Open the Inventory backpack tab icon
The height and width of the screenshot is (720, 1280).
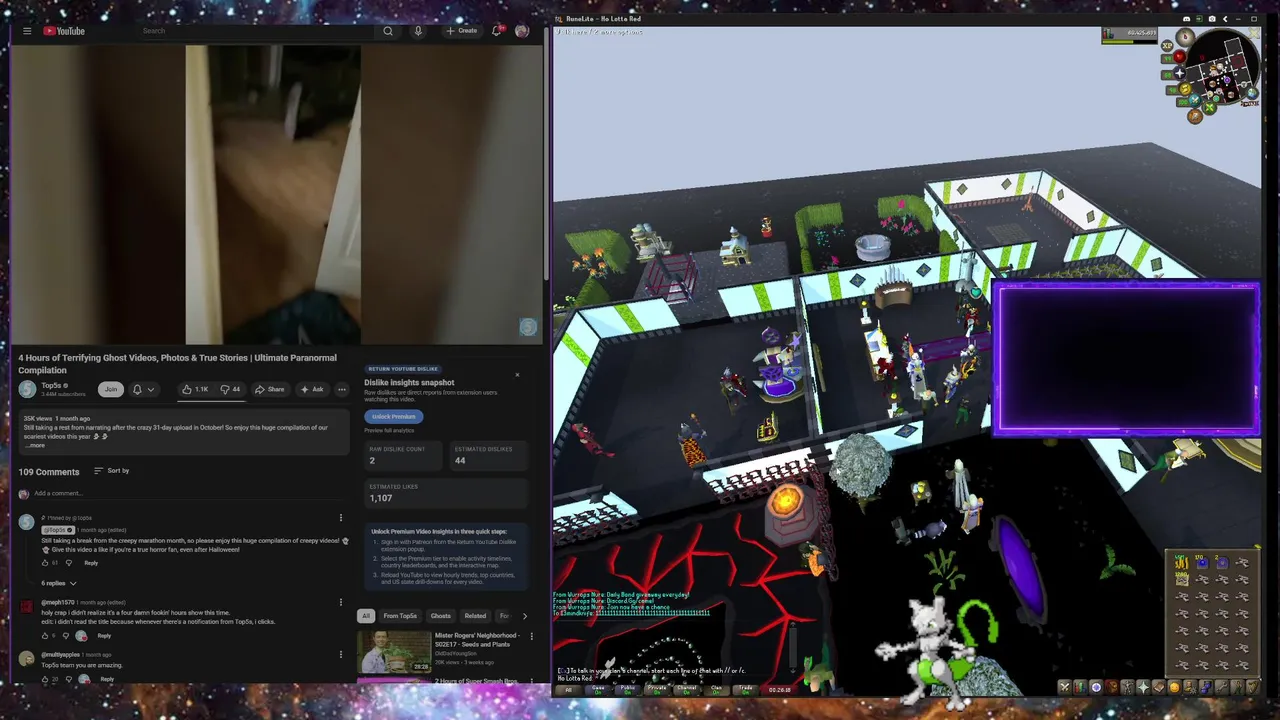tap(1112, 687)
